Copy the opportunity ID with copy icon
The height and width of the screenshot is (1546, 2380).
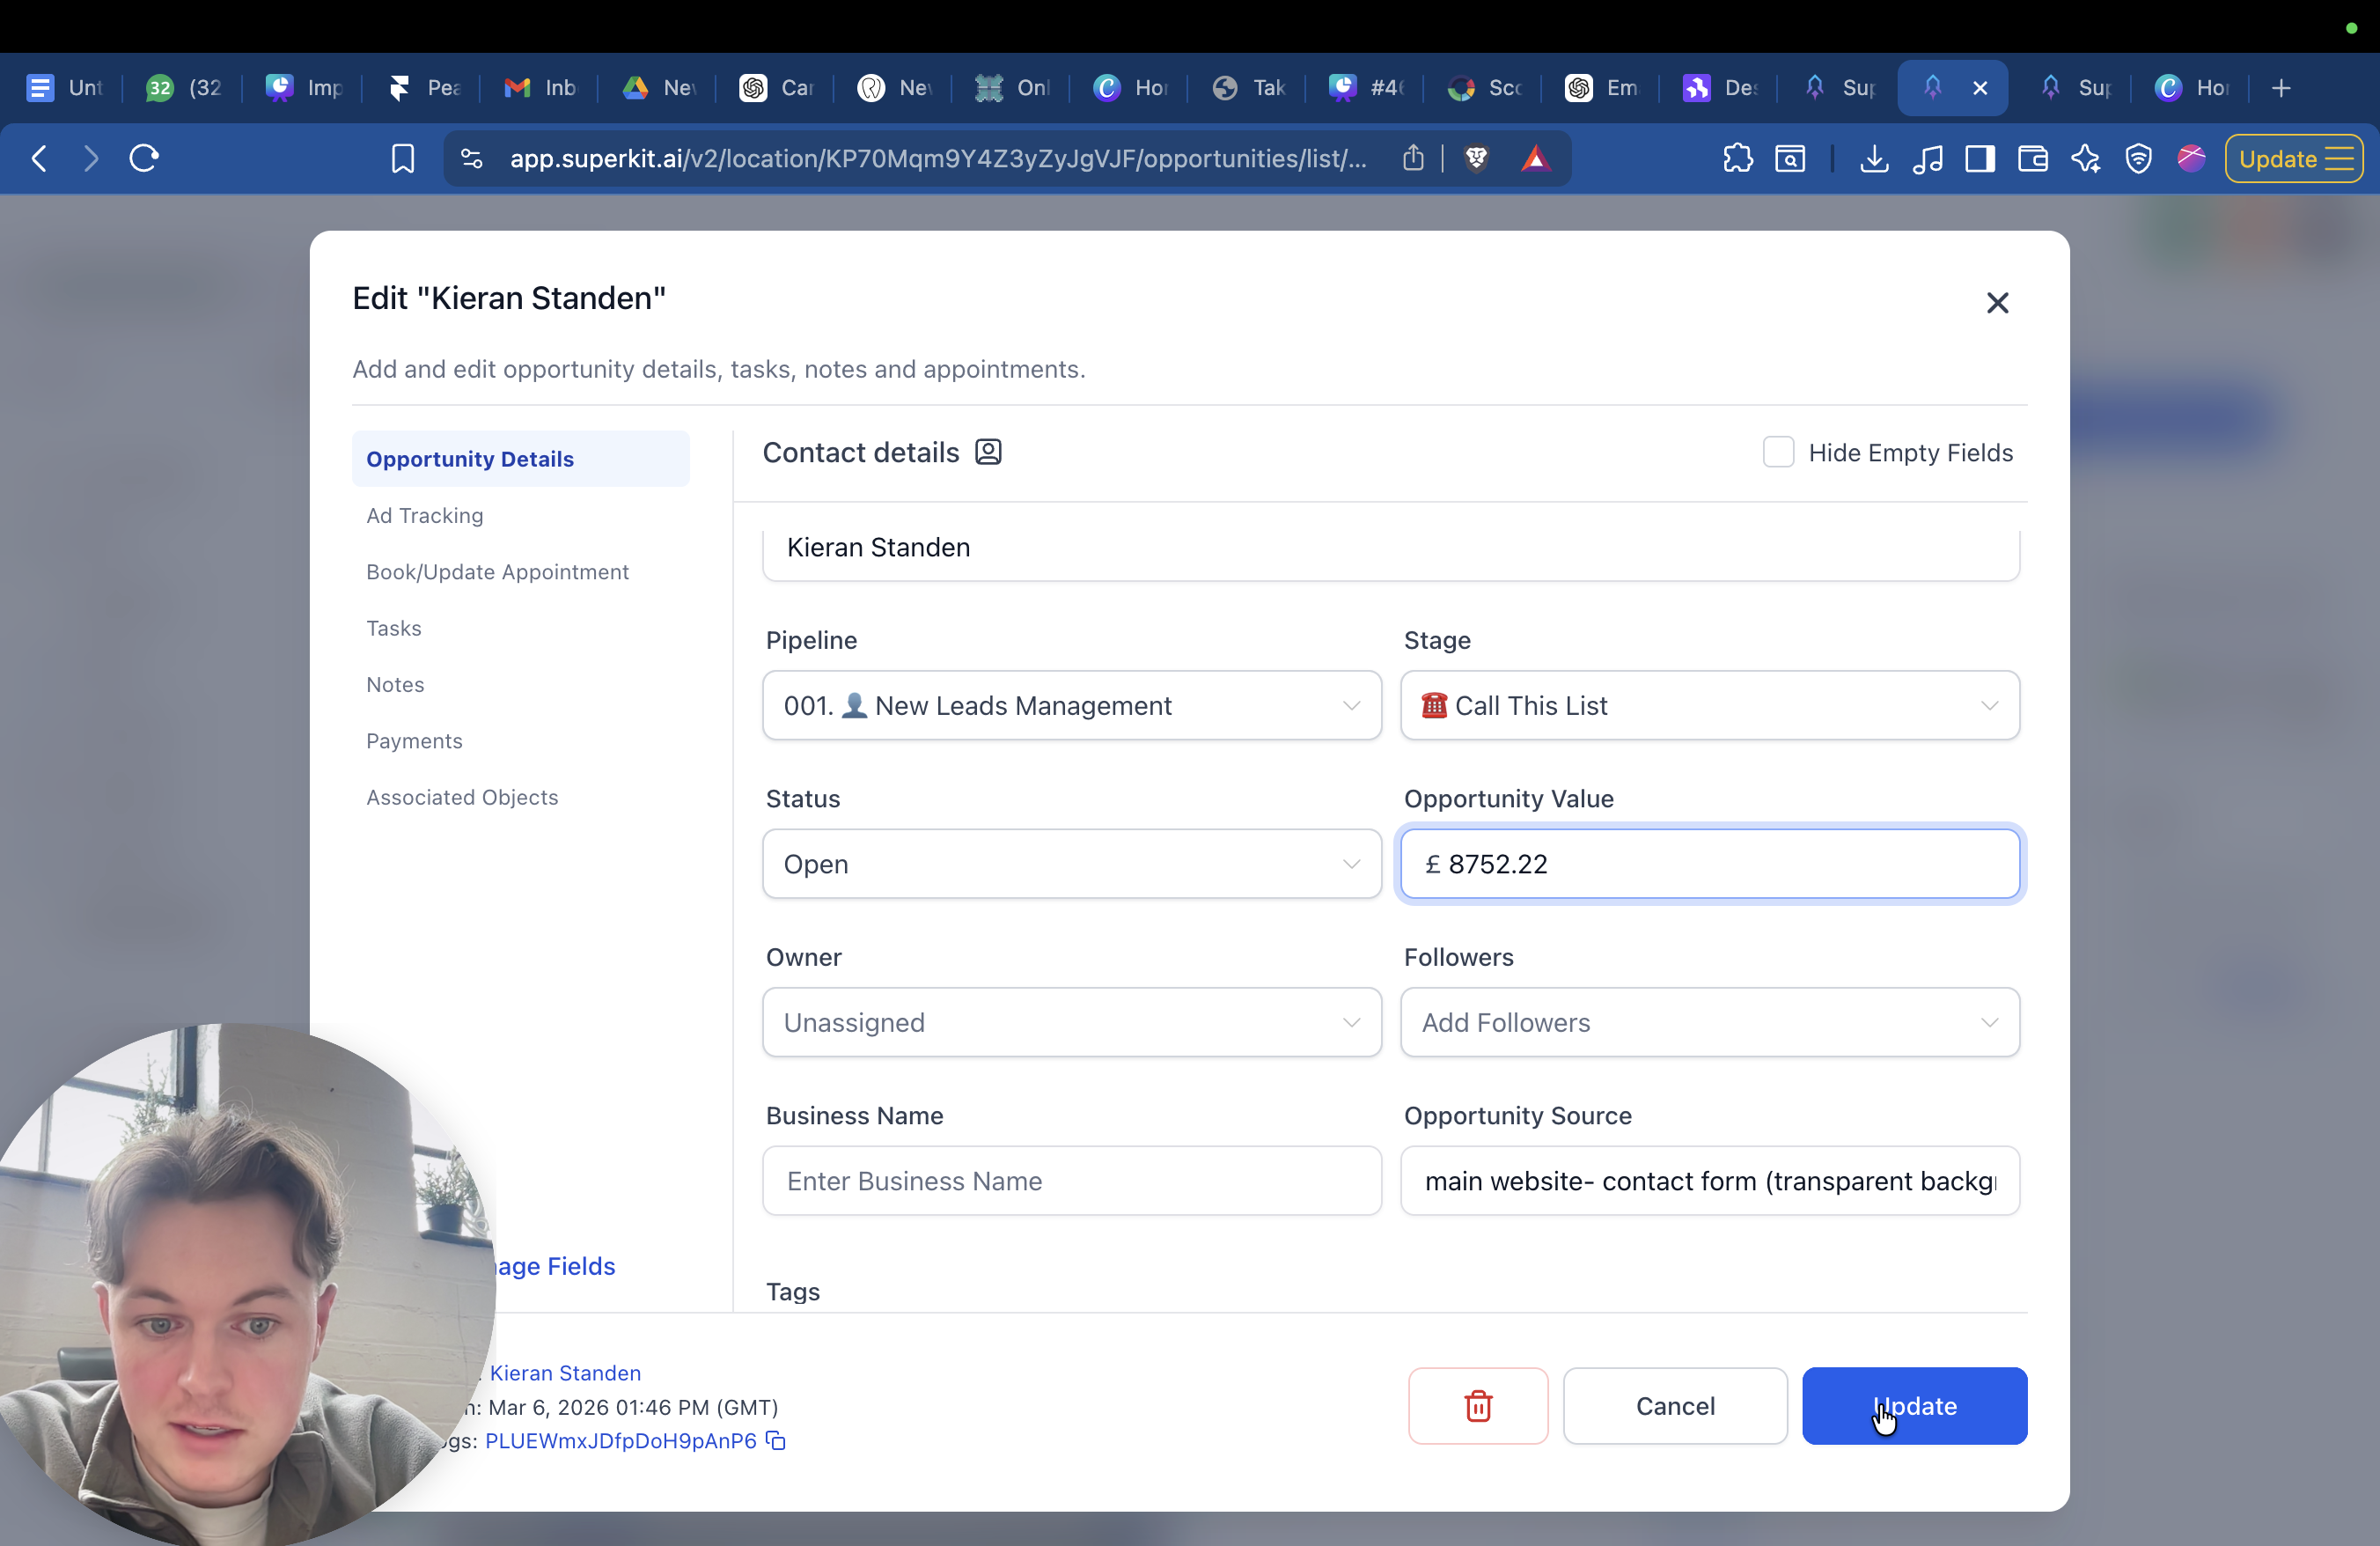(776, 1440)
